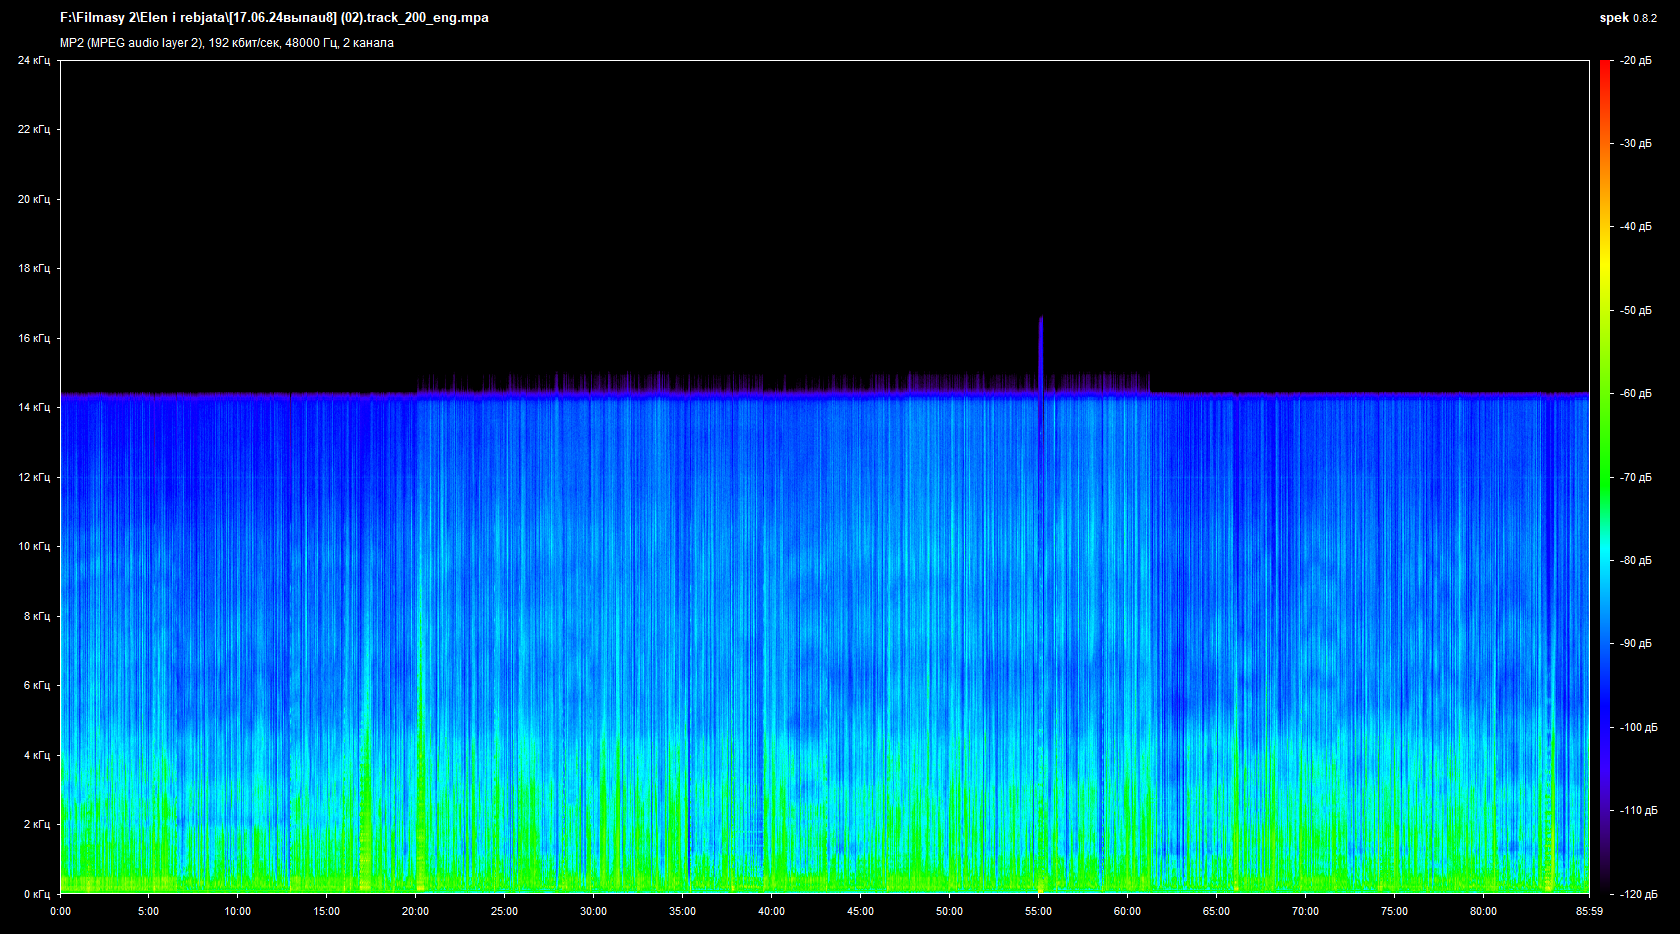Select the 10 кГц frequency label
This screenshot has width=1680, height=934.
(34, 546)
